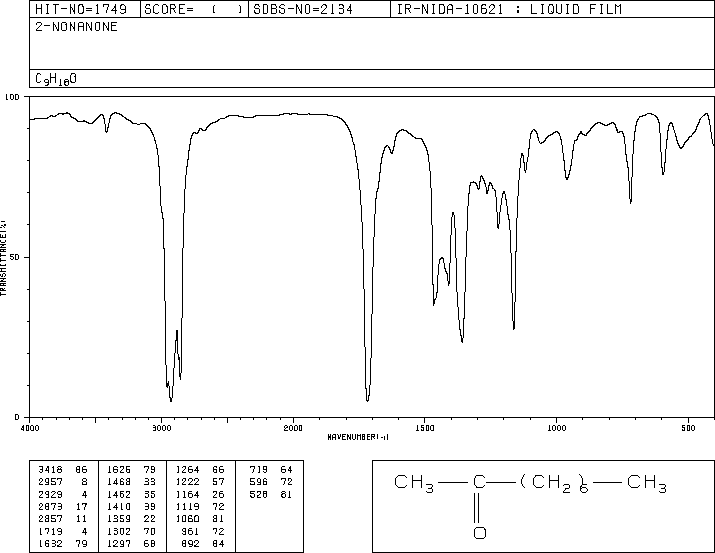Image resolution: width=715 pixels, height=553 pixels.
Task: Select peak table row 719 64
Action: pos(271,469)
